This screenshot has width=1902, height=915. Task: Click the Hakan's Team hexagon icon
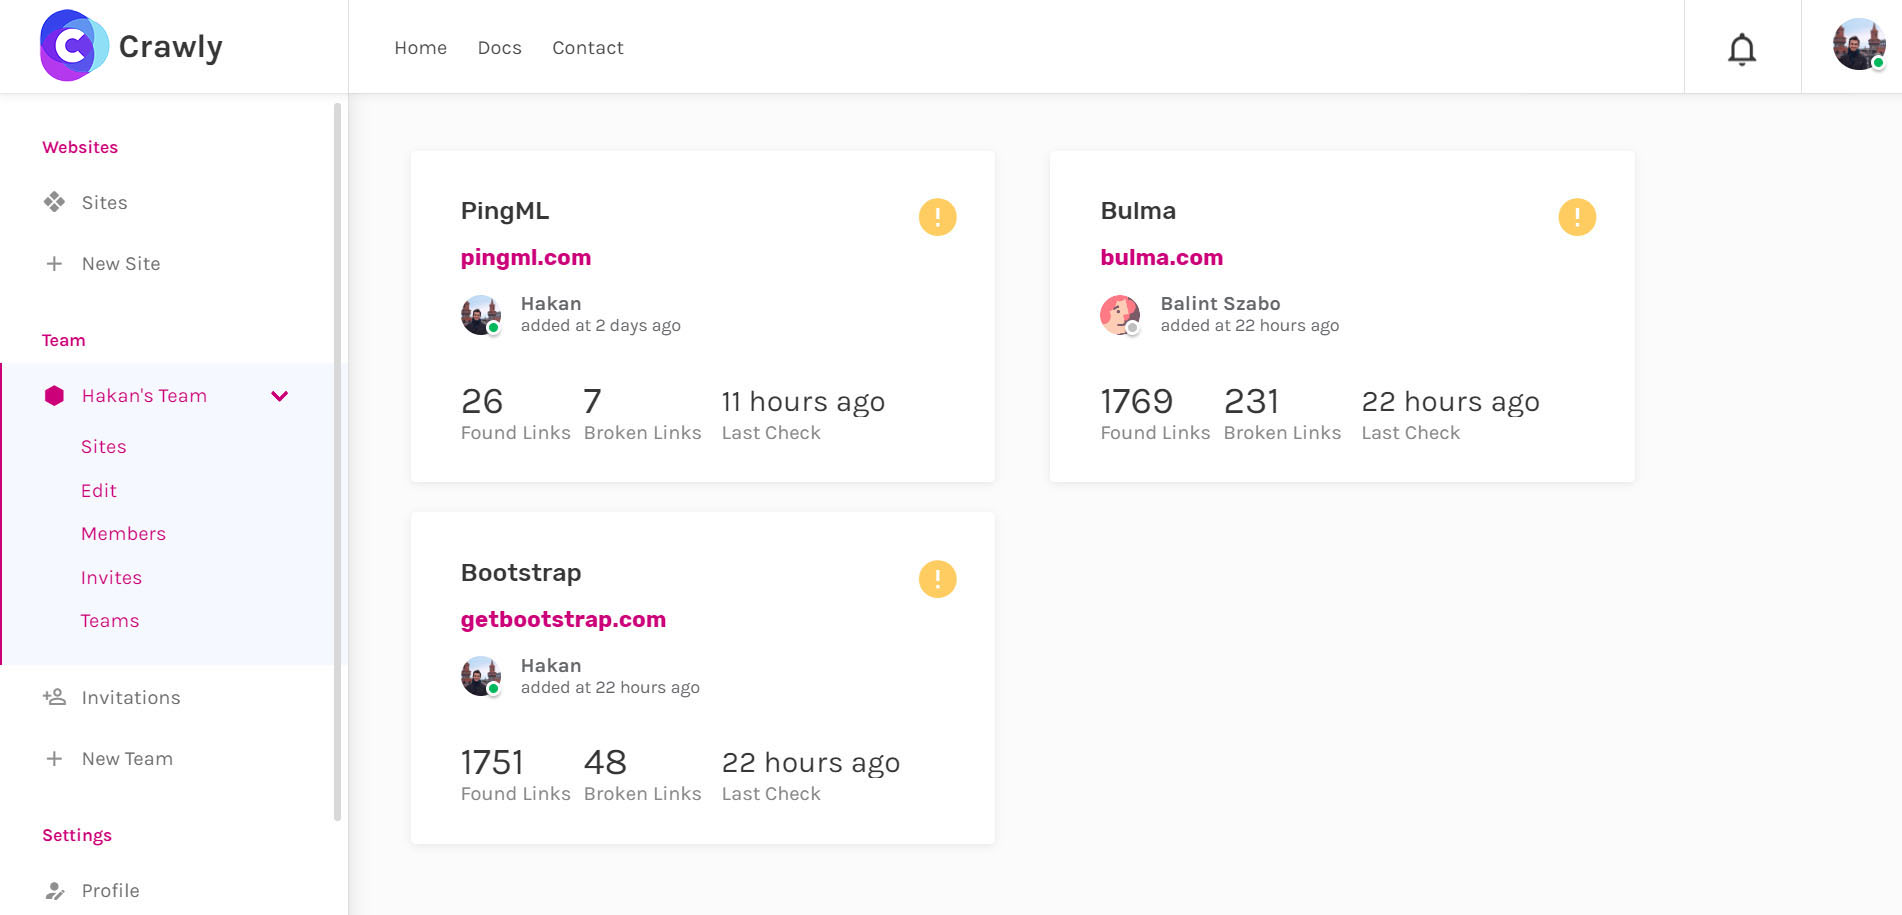click(x=54, y=396)
